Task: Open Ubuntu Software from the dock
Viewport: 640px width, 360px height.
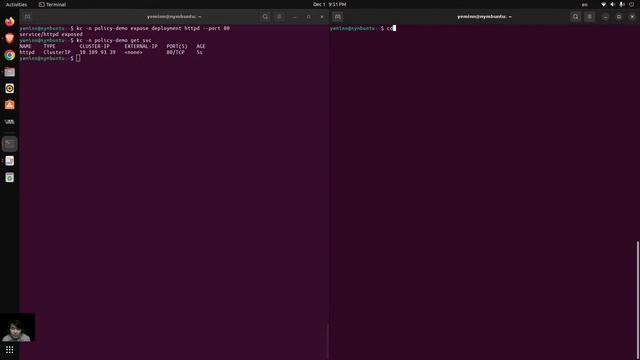Action: click(x=9, y=105)
